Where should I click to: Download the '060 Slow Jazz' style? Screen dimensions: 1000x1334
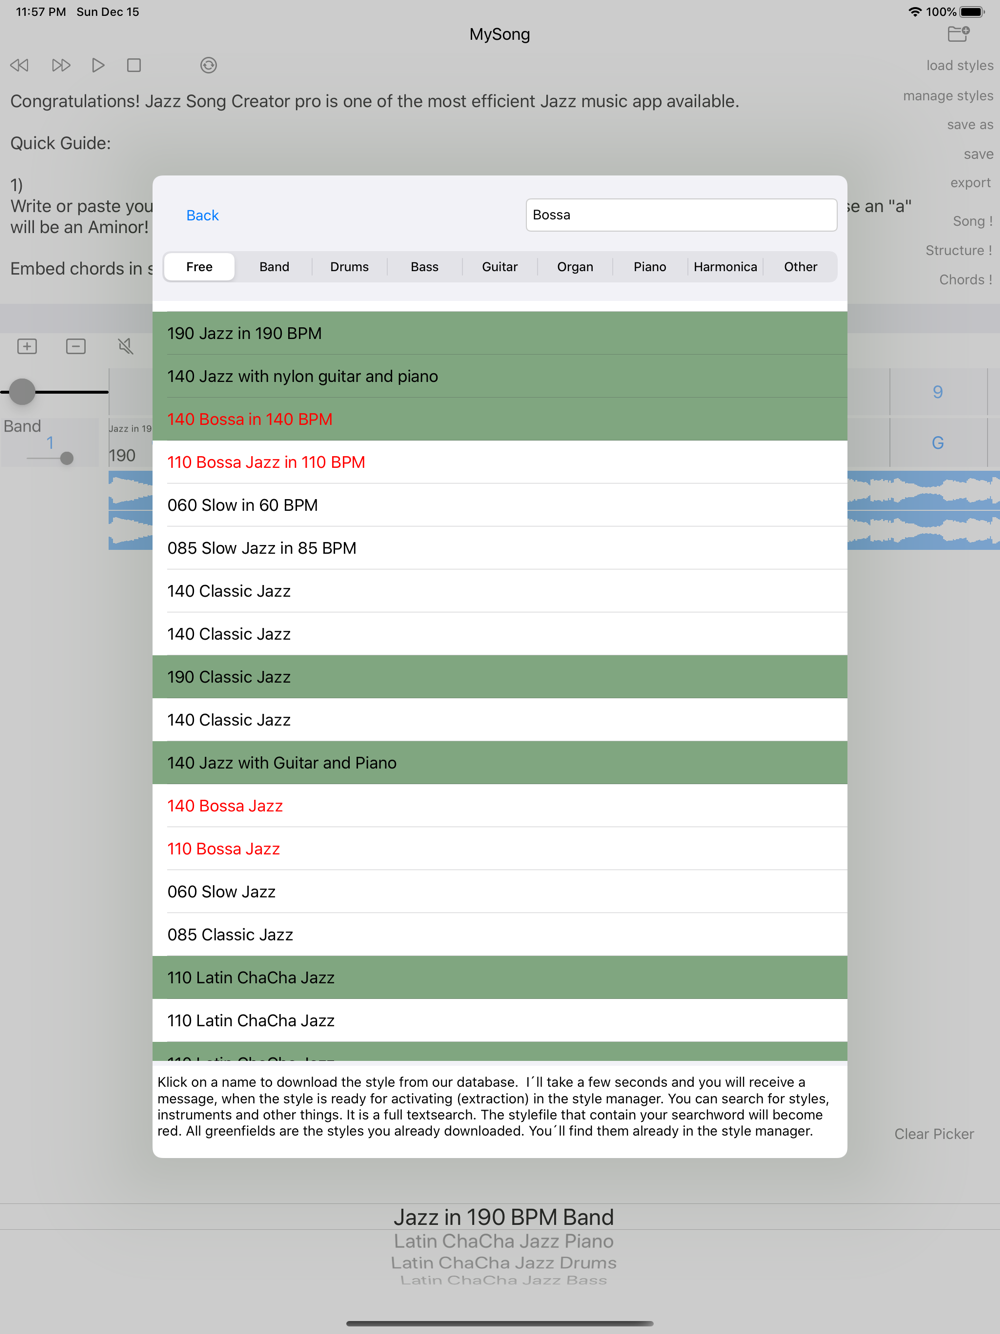(x=500, y=892)
